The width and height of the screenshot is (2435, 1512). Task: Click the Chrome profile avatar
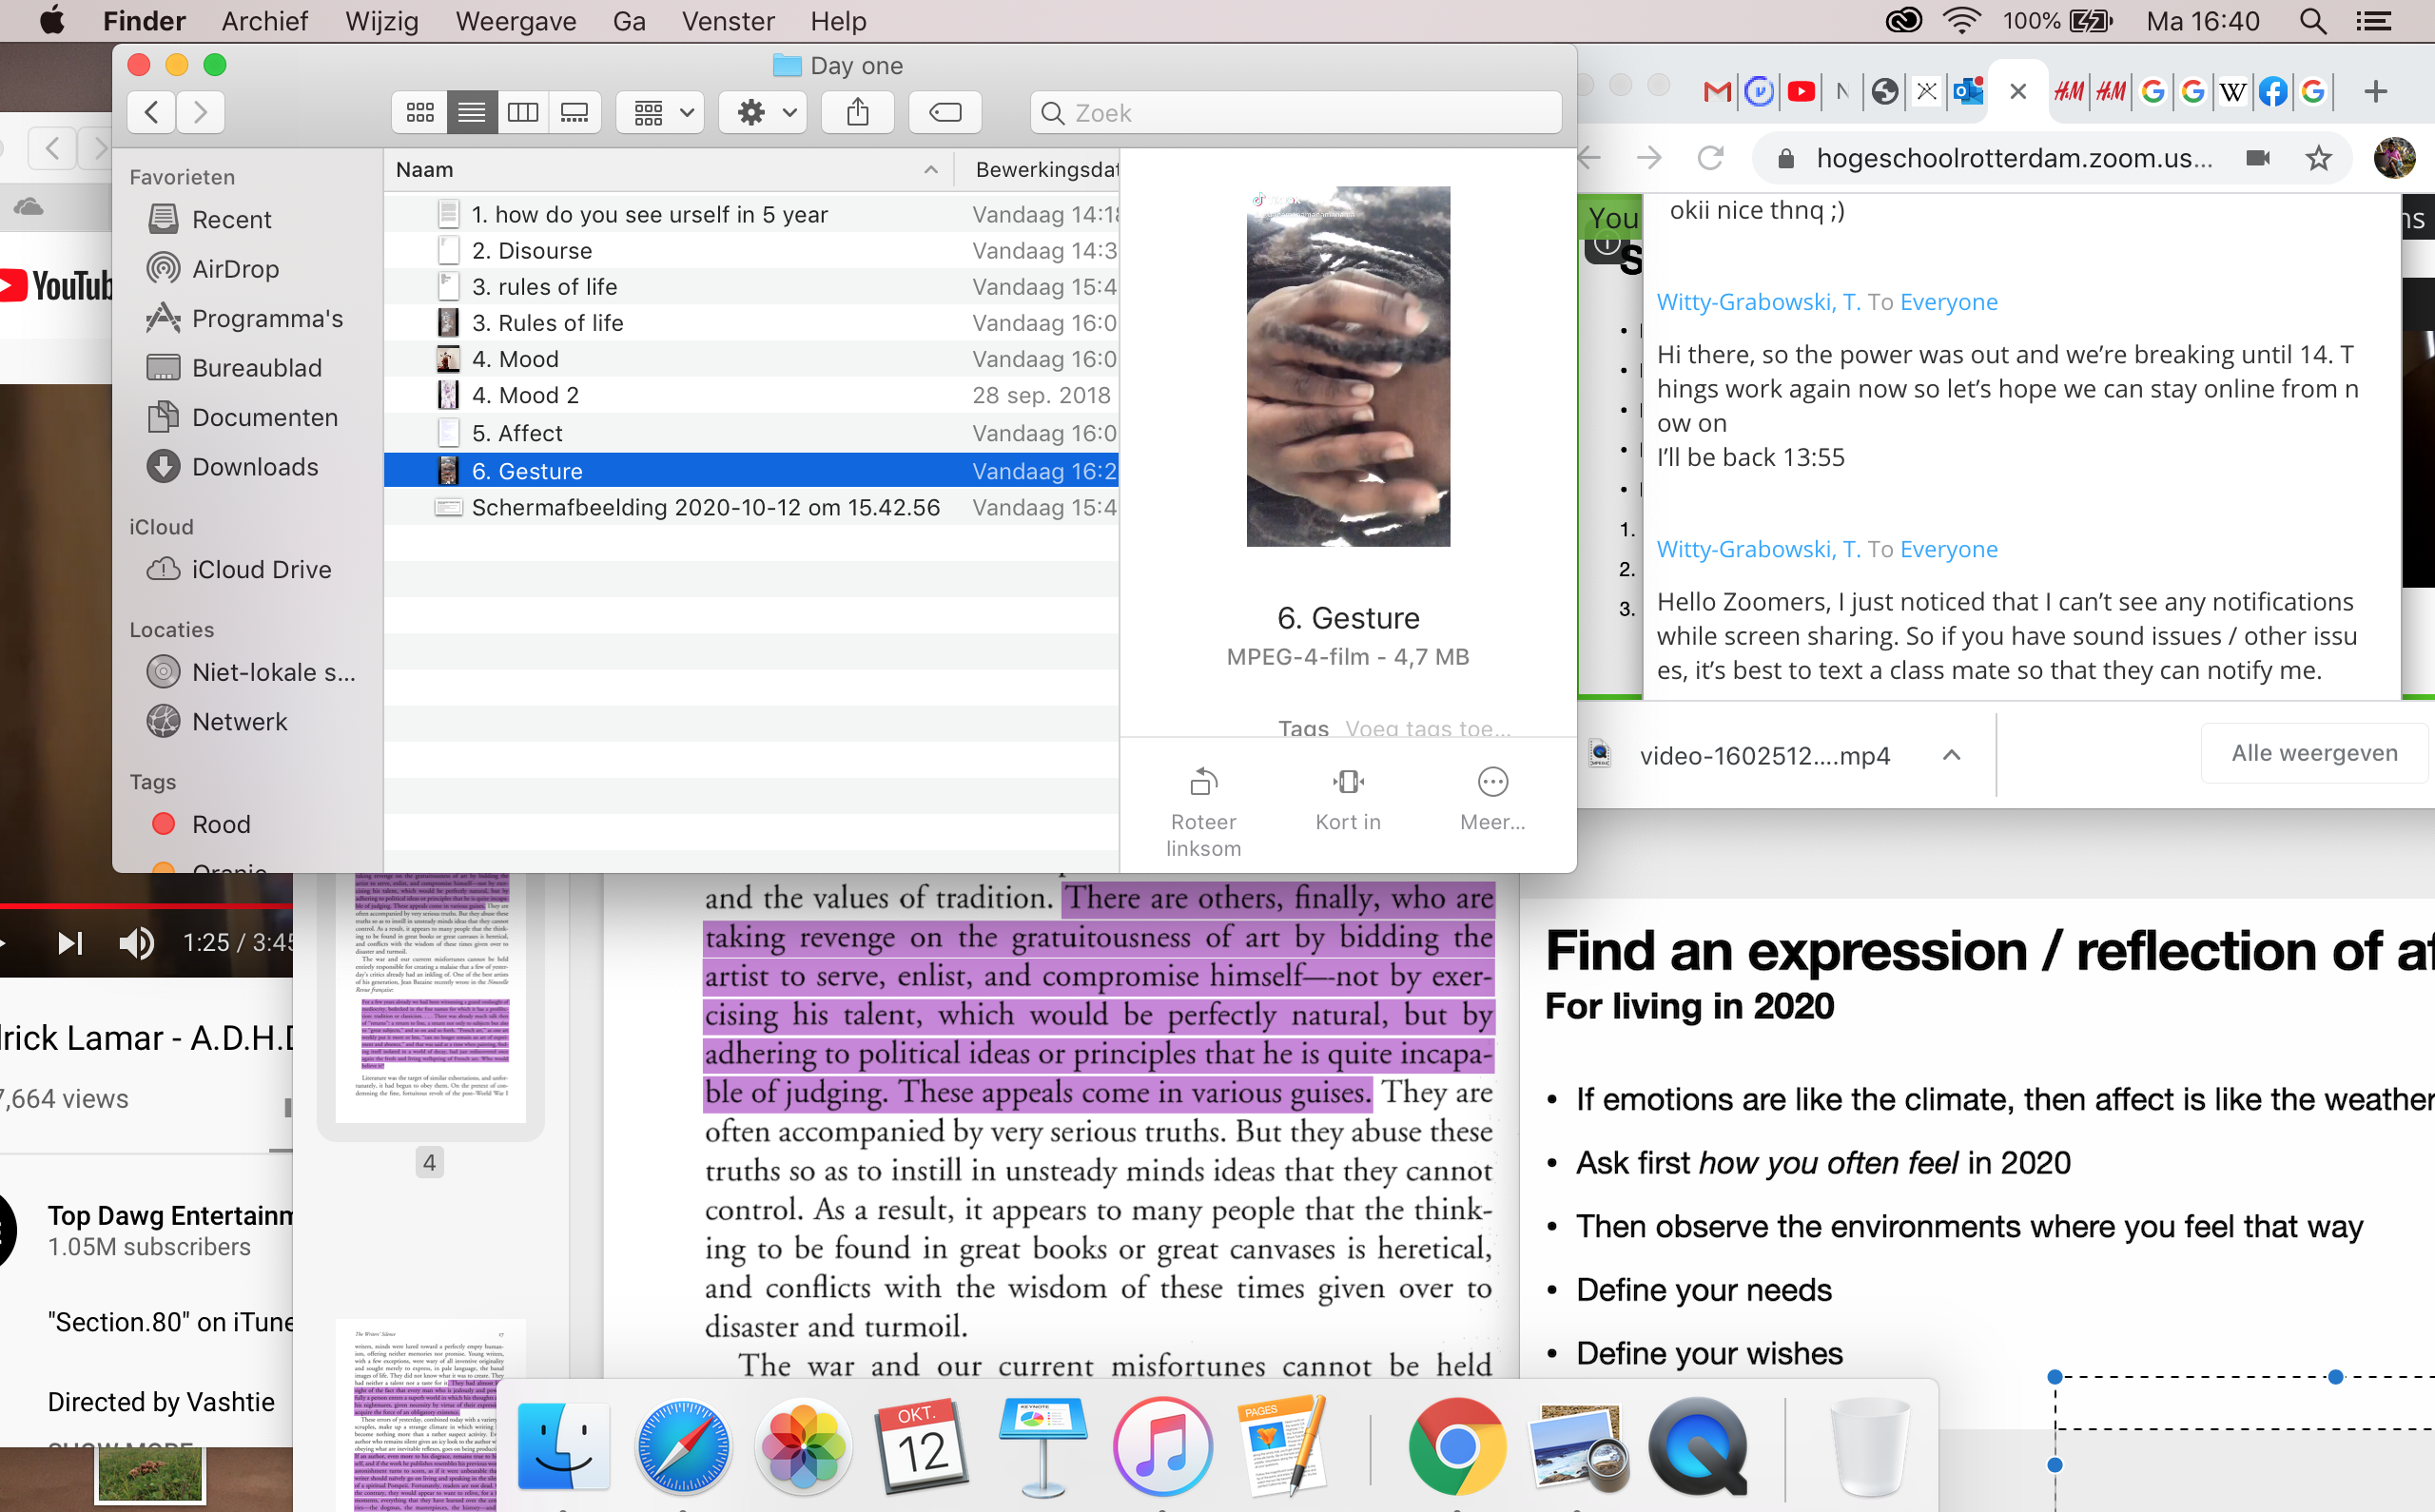click(x=2394, y=158)
